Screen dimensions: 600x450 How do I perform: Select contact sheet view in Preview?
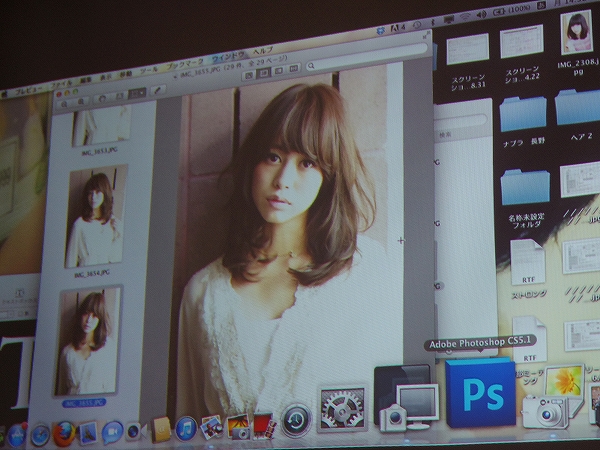(x=294, y=68)
